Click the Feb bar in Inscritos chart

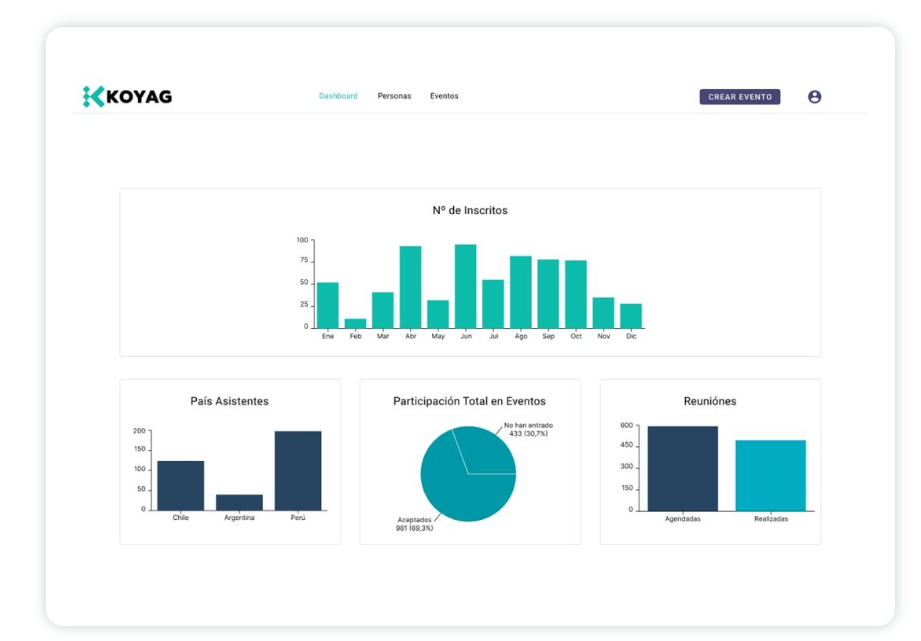click(355, 323)
